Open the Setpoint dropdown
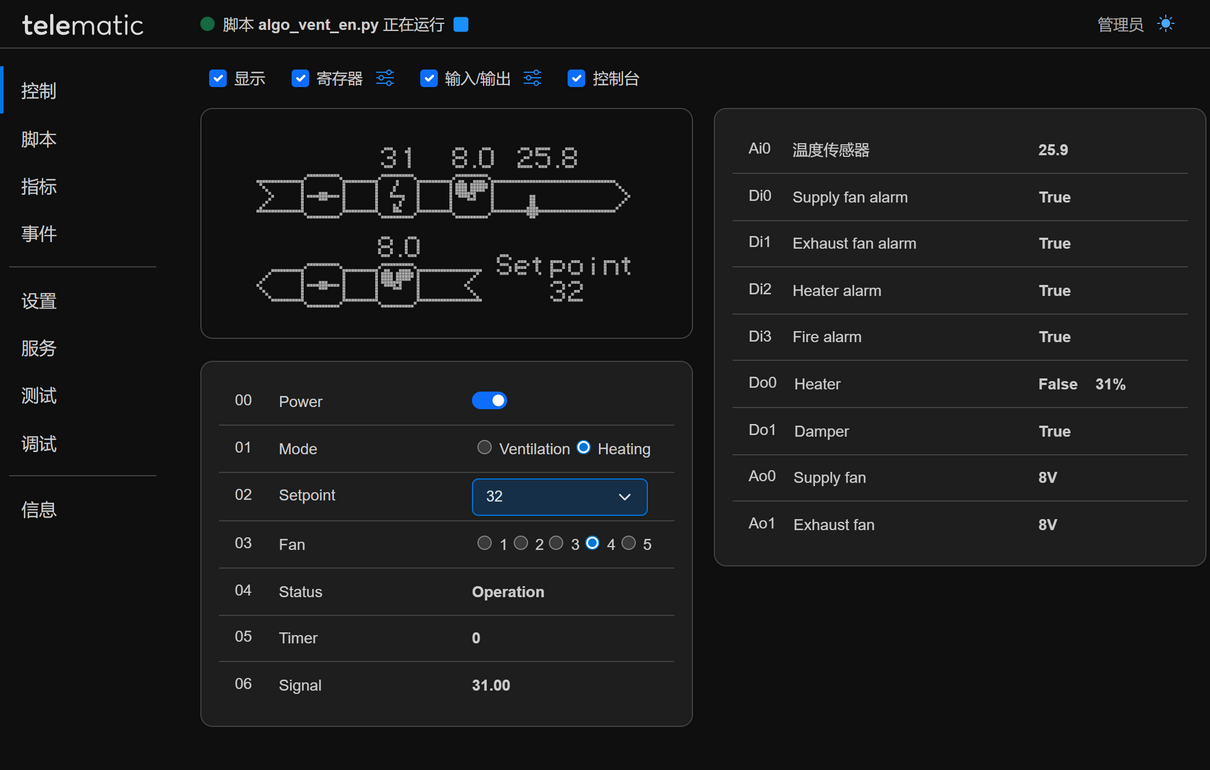1210x770 pixels. [x=559, y=497]
